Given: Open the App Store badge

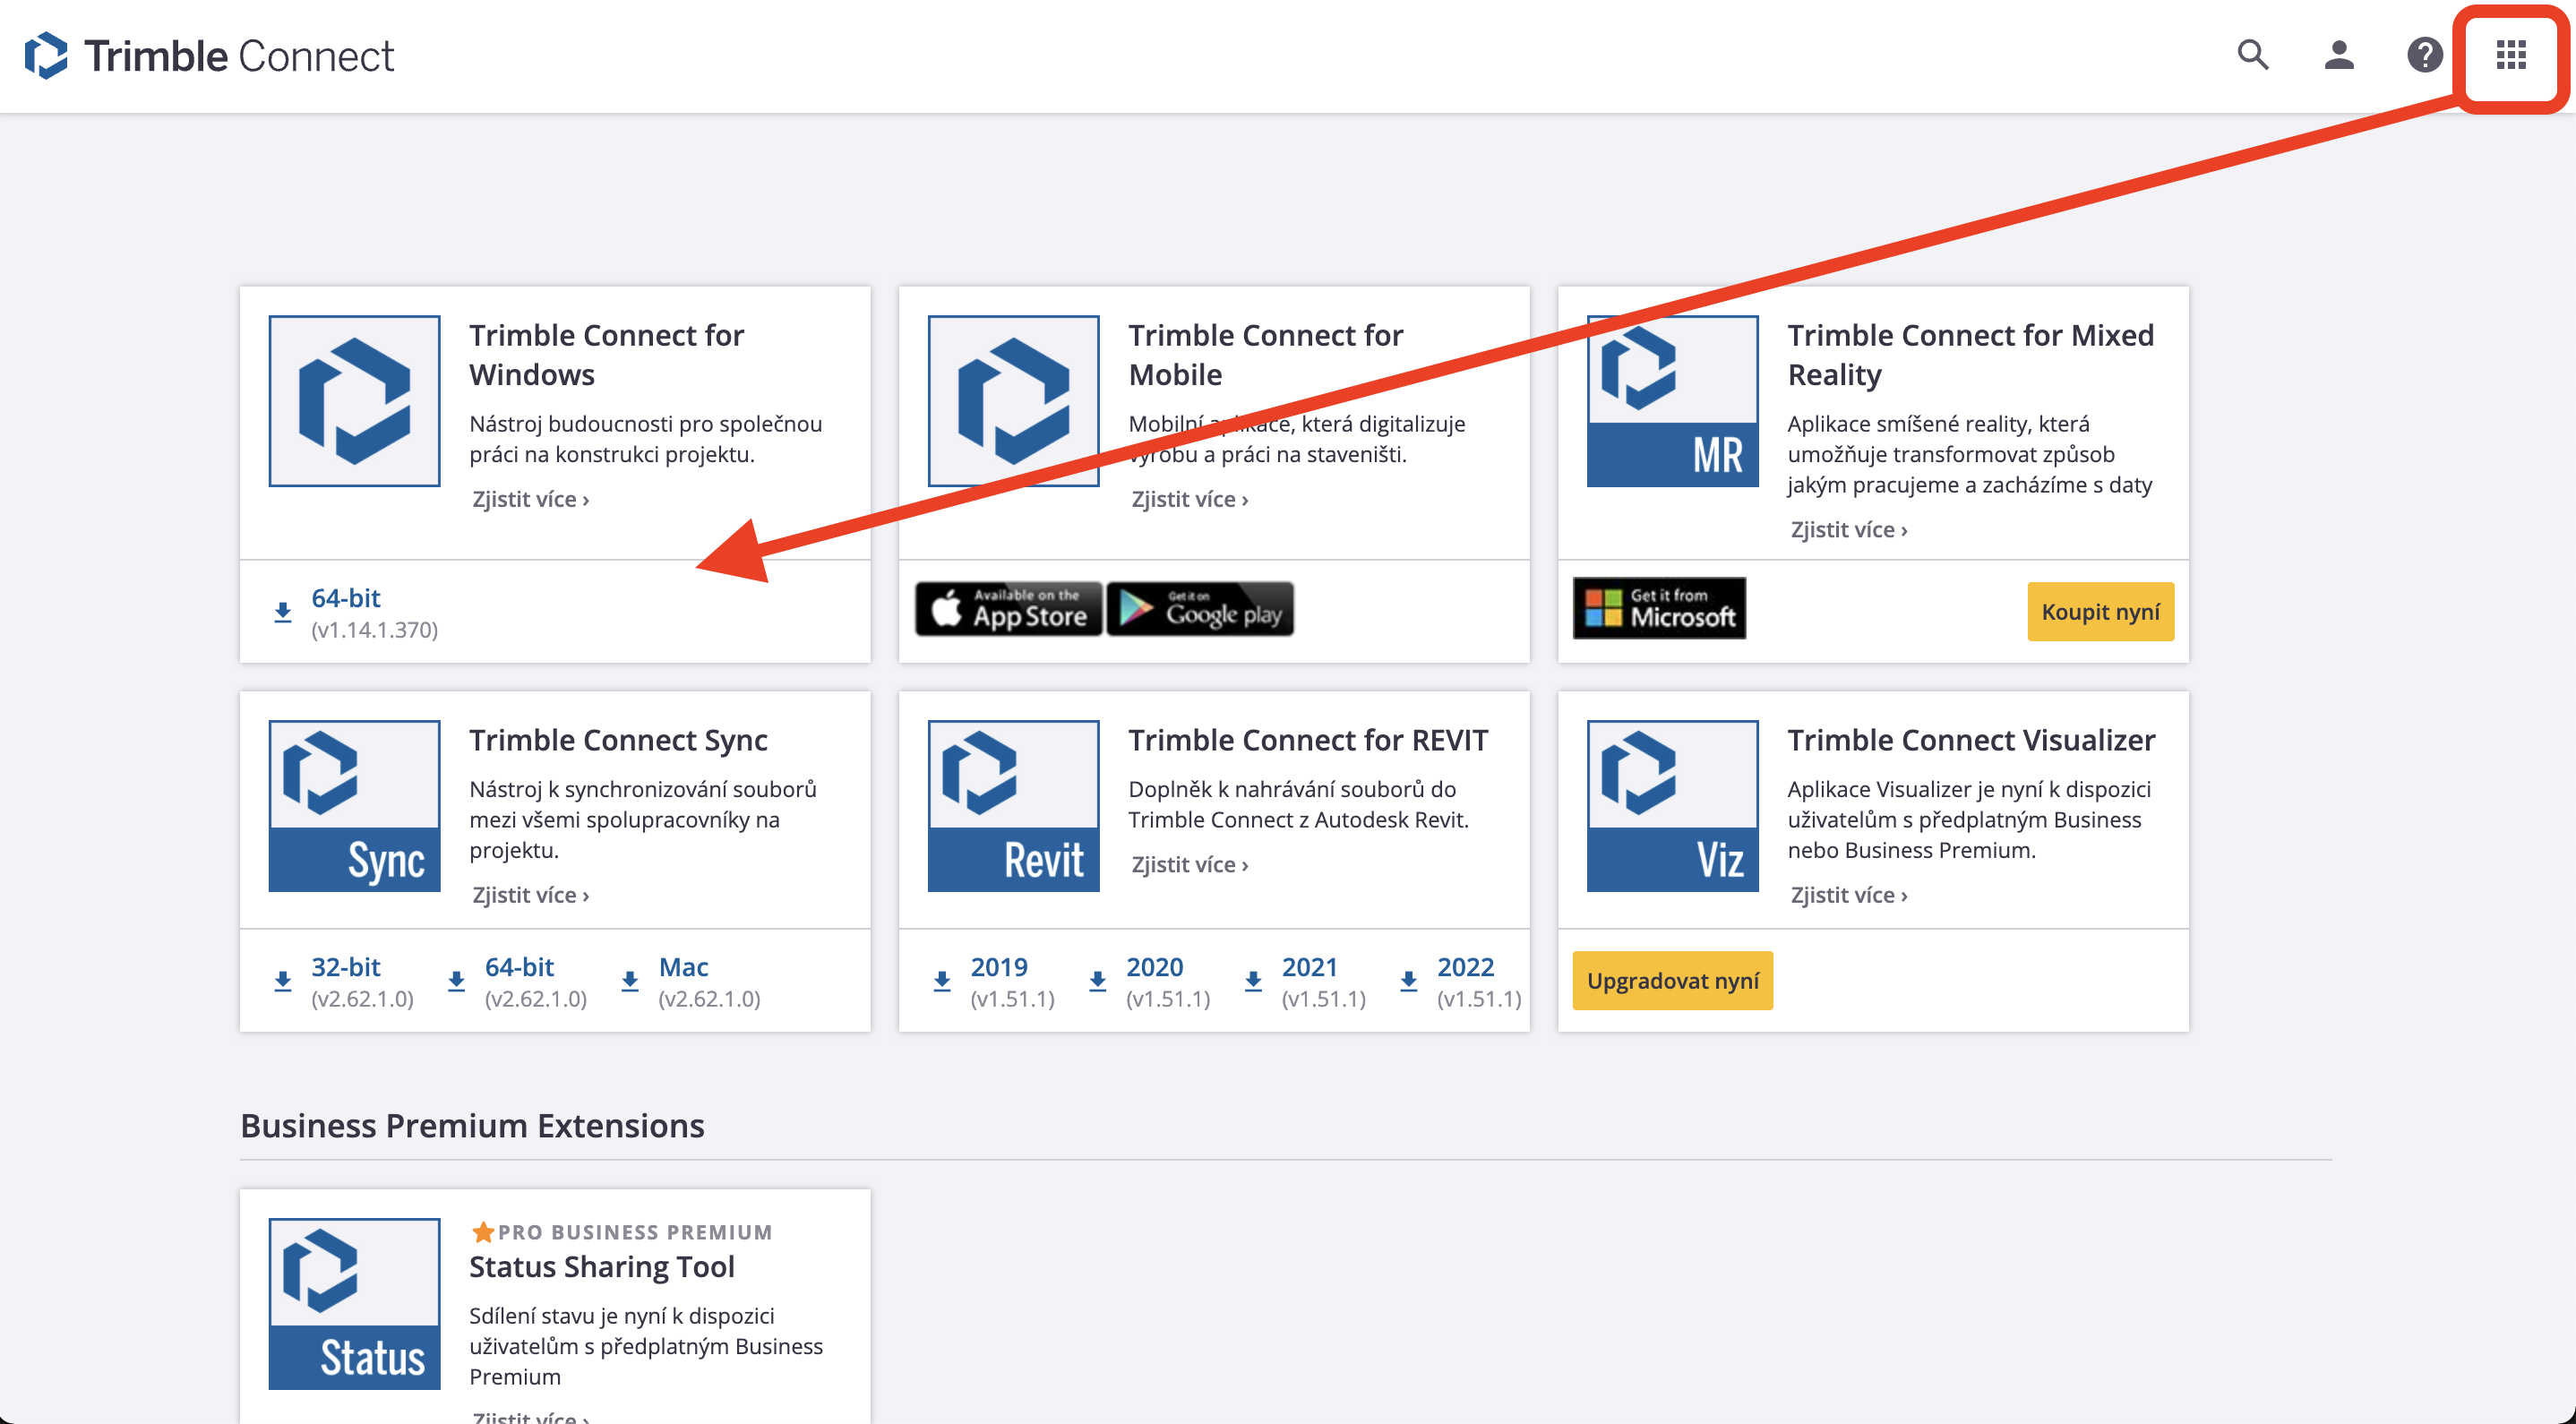Looking at the screenshot, I should click(1008, 609).
